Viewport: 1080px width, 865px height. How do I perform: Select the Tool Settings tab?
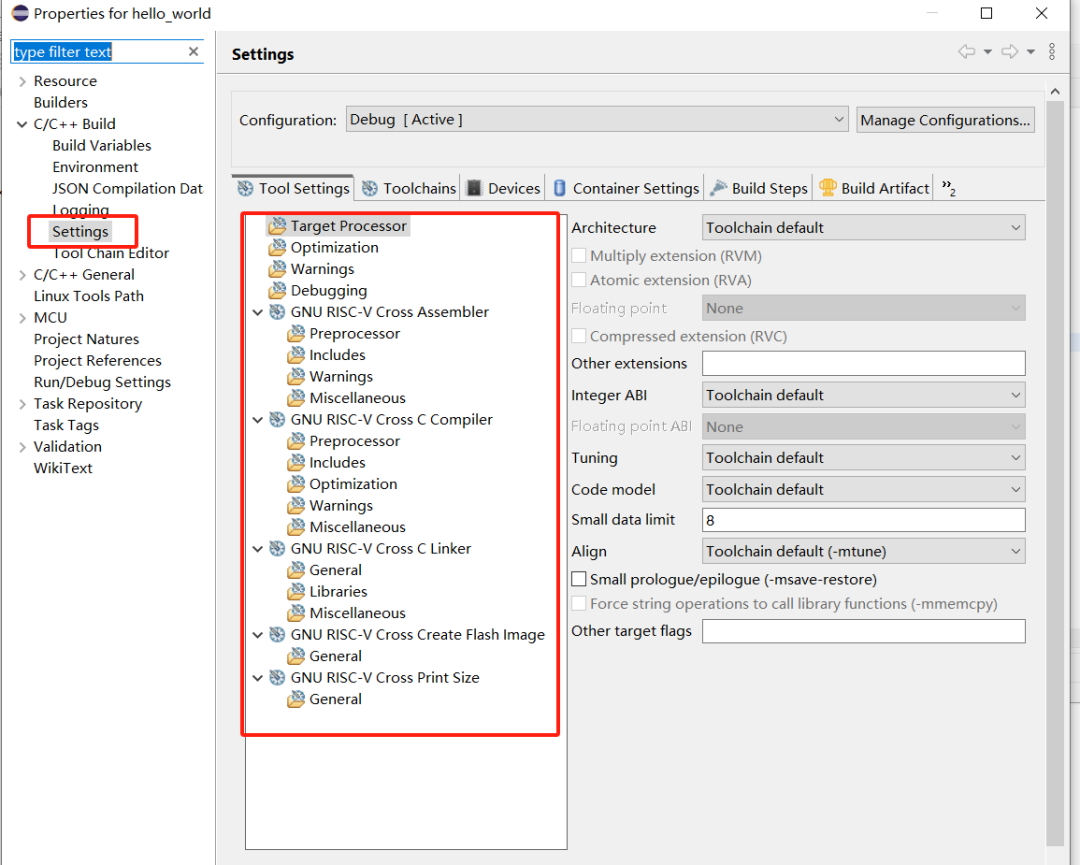(293, 188)
